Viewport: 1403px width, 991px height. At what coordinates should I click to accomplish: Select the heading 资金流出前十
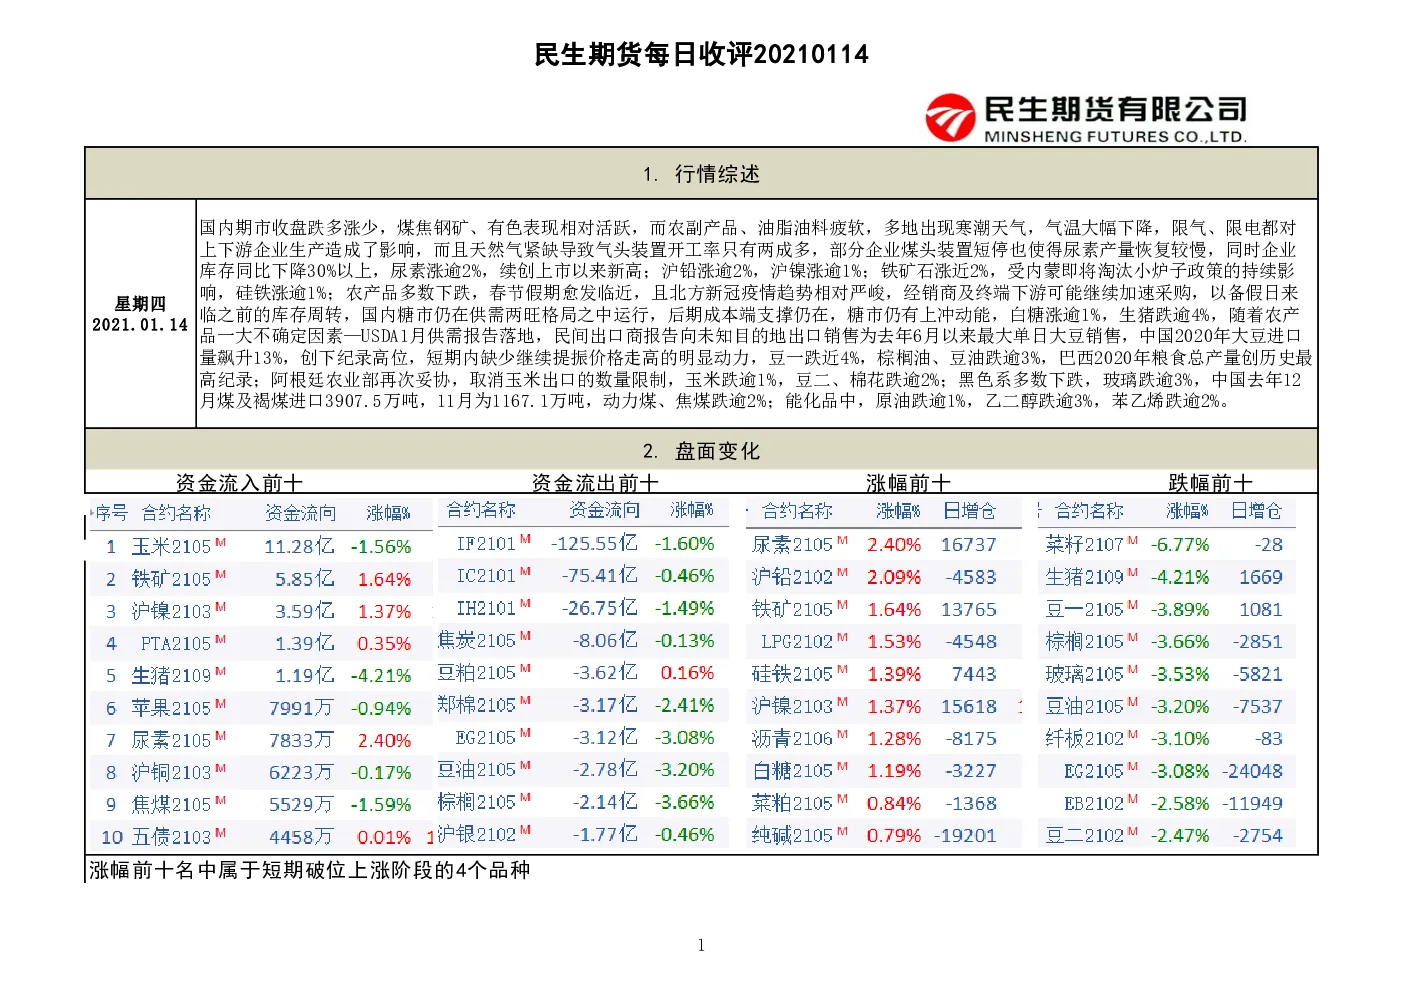[595, 483]
